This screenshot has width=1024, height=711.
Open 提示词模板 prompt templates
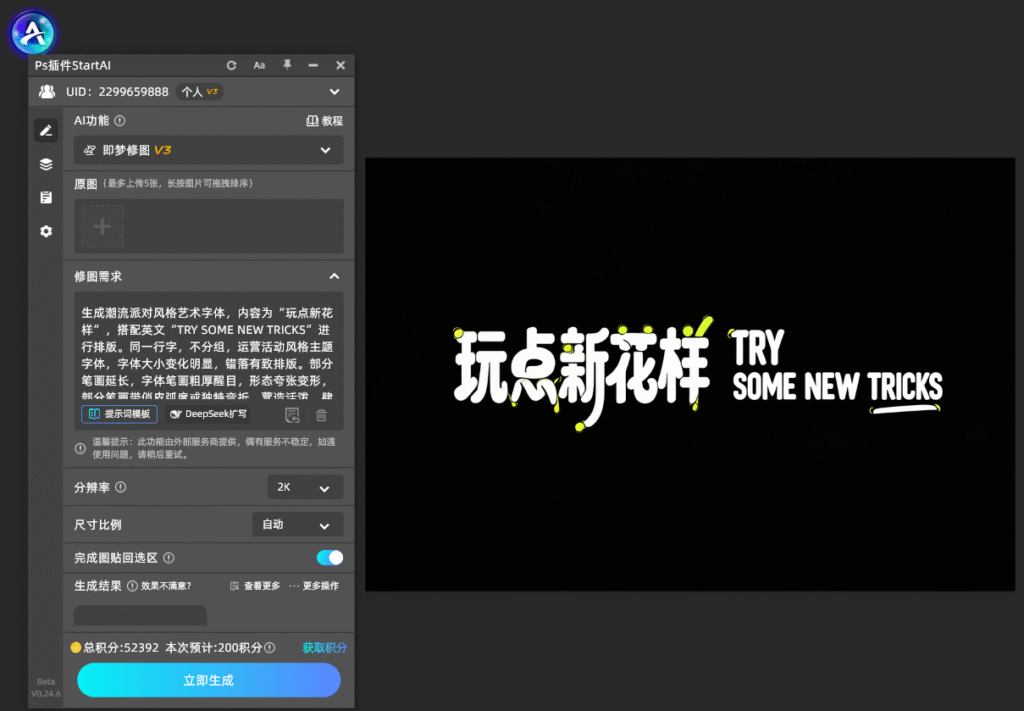click(x=120, y=414)
